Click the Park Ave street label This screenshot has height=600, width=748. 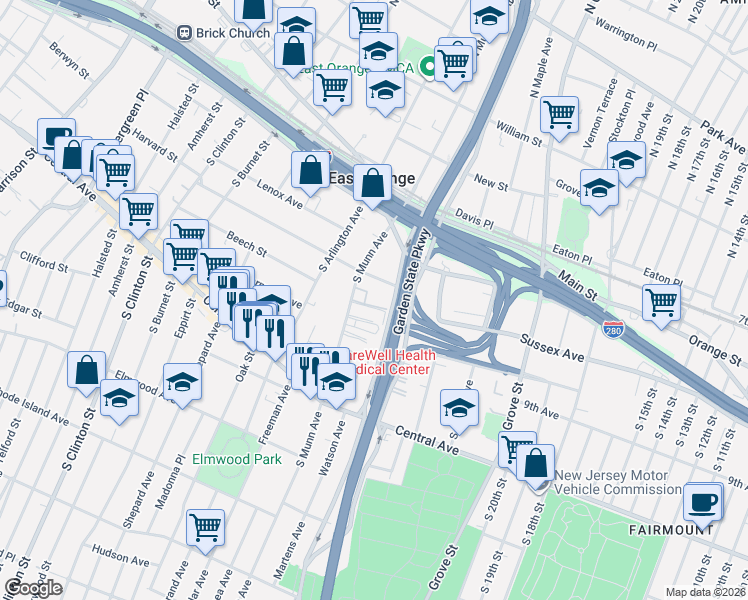(722, 138)
